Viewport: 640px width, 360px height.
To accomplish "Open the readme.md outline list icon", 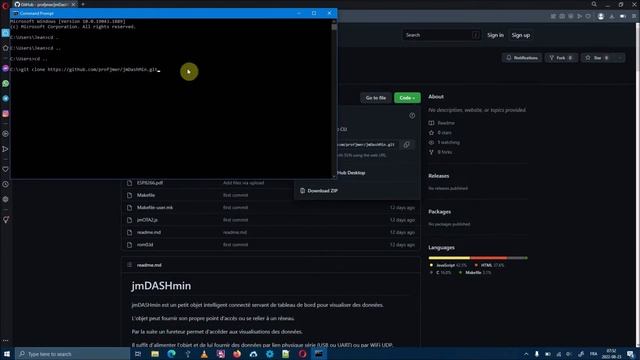I will pos(129,265).
